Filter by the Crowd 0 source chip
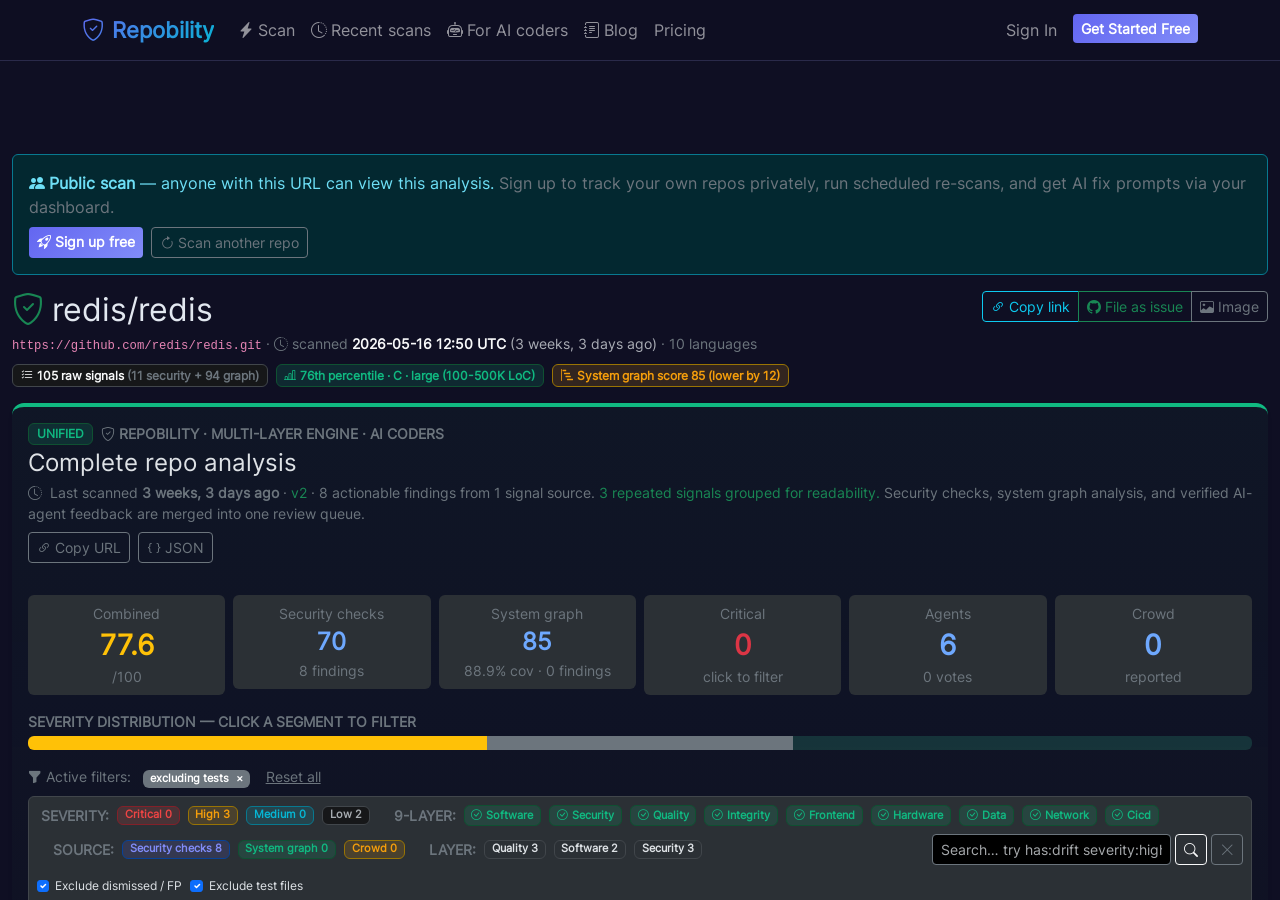Screen dimensions: 1280x900 [x=375, y=849]
